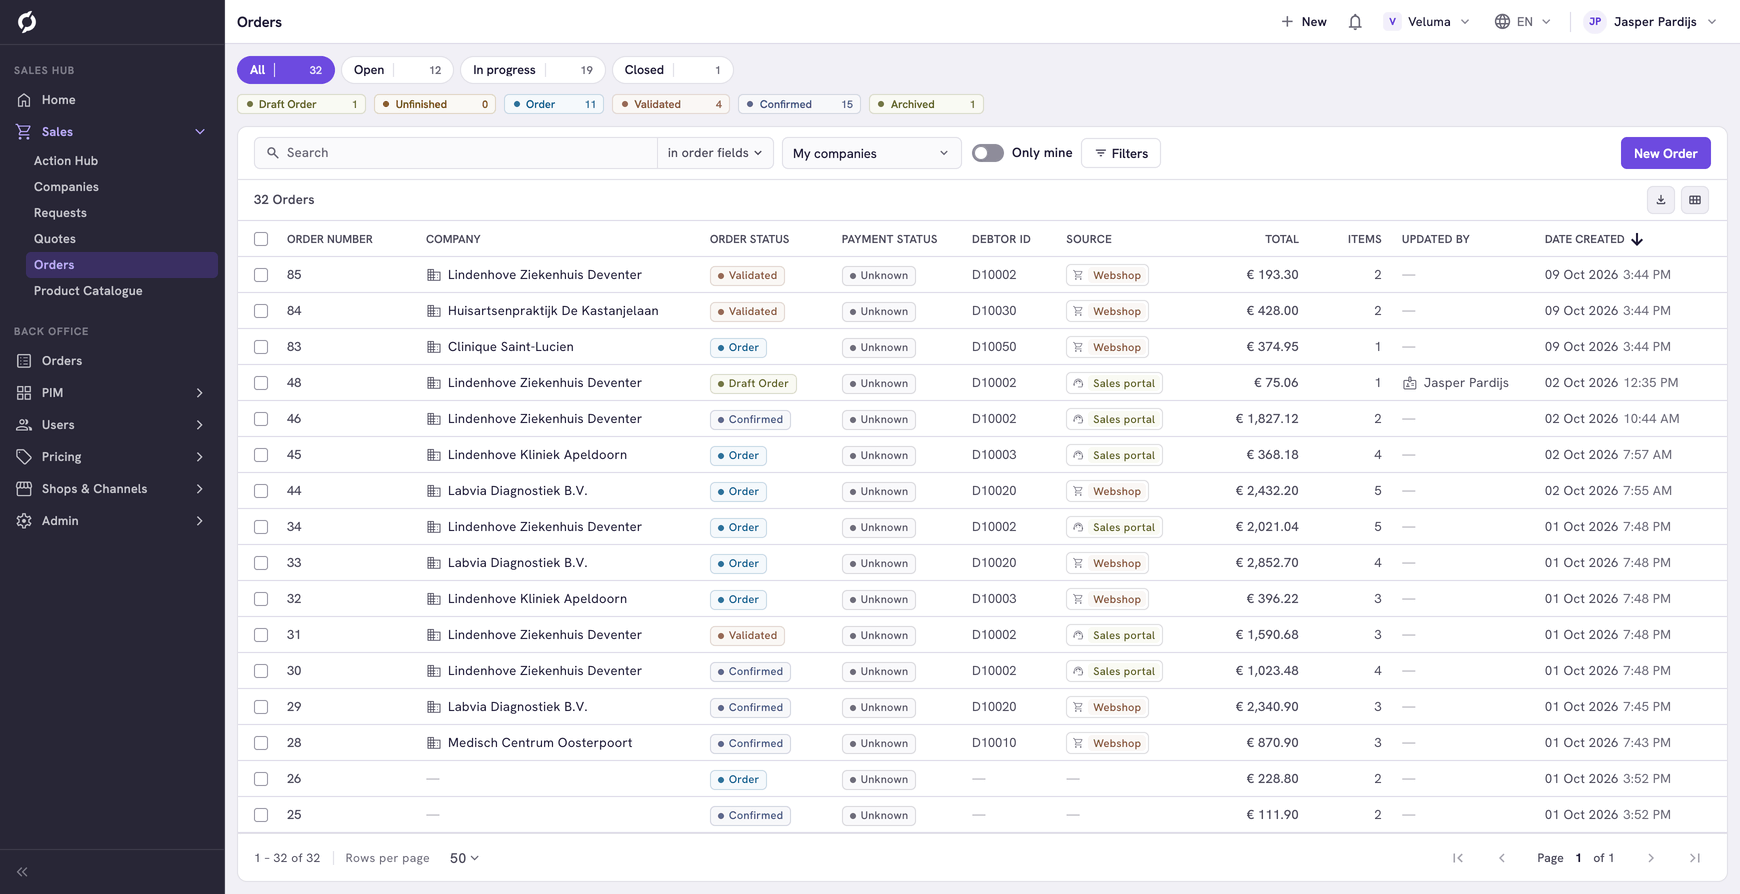Click the app logo in the sidebar
This screenshot has width=1740, height=894.
pyautogui.click(x=27, y=22)
